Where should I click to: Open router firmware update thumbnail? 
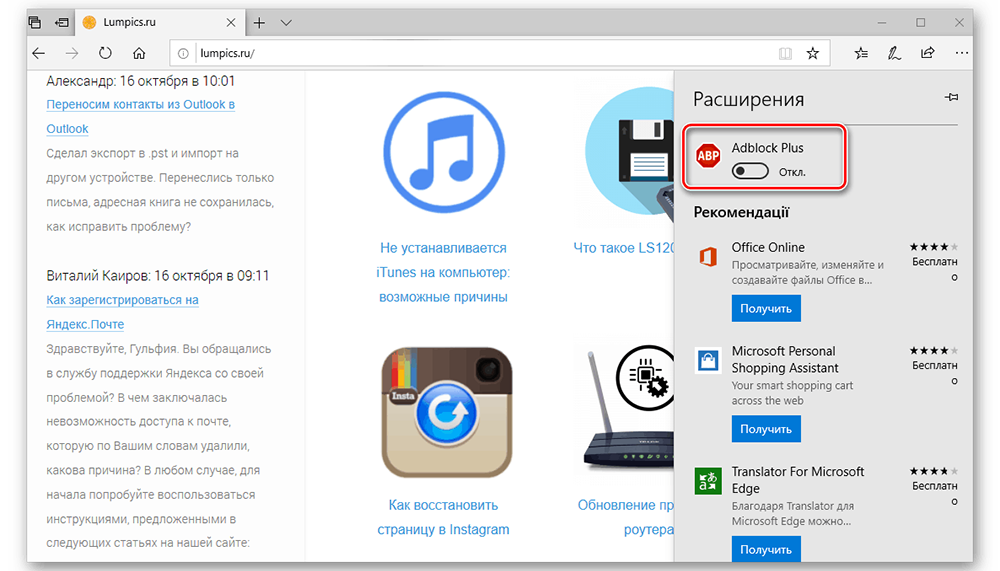tap(627, 408)
